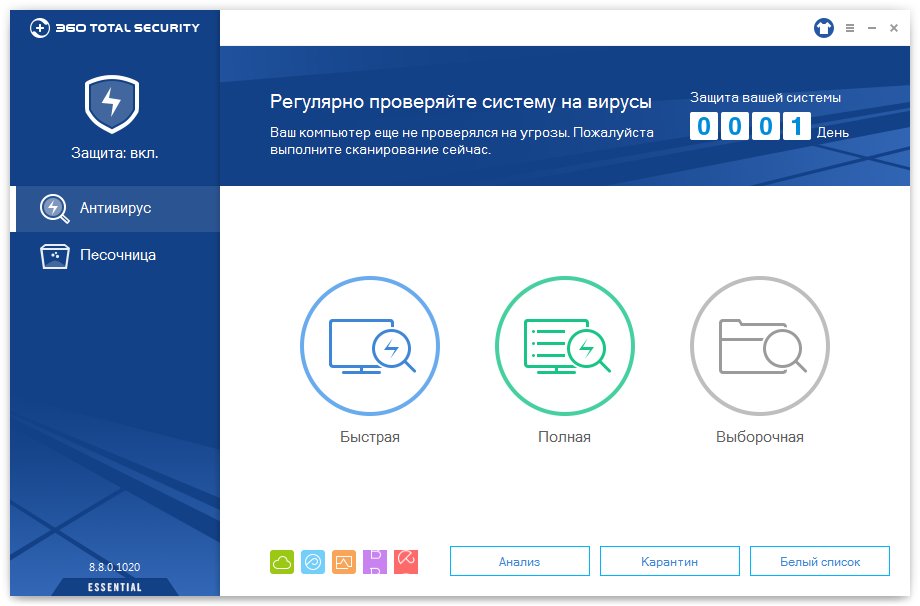Open the Анализ button

pos(519,561)
